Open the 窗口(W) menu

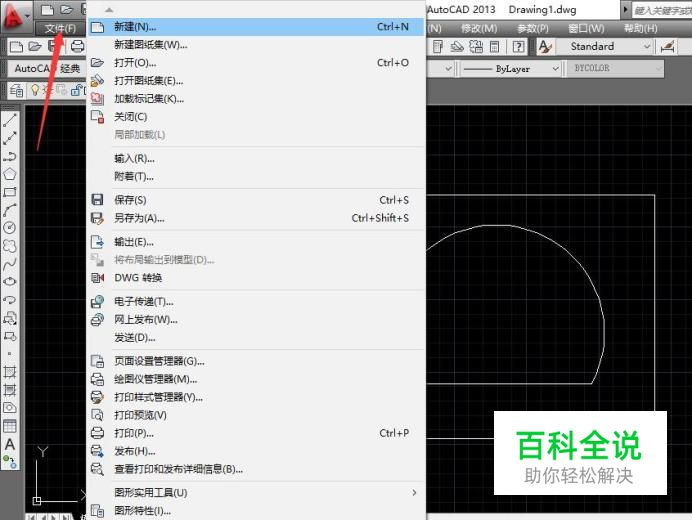click(586, 28)
